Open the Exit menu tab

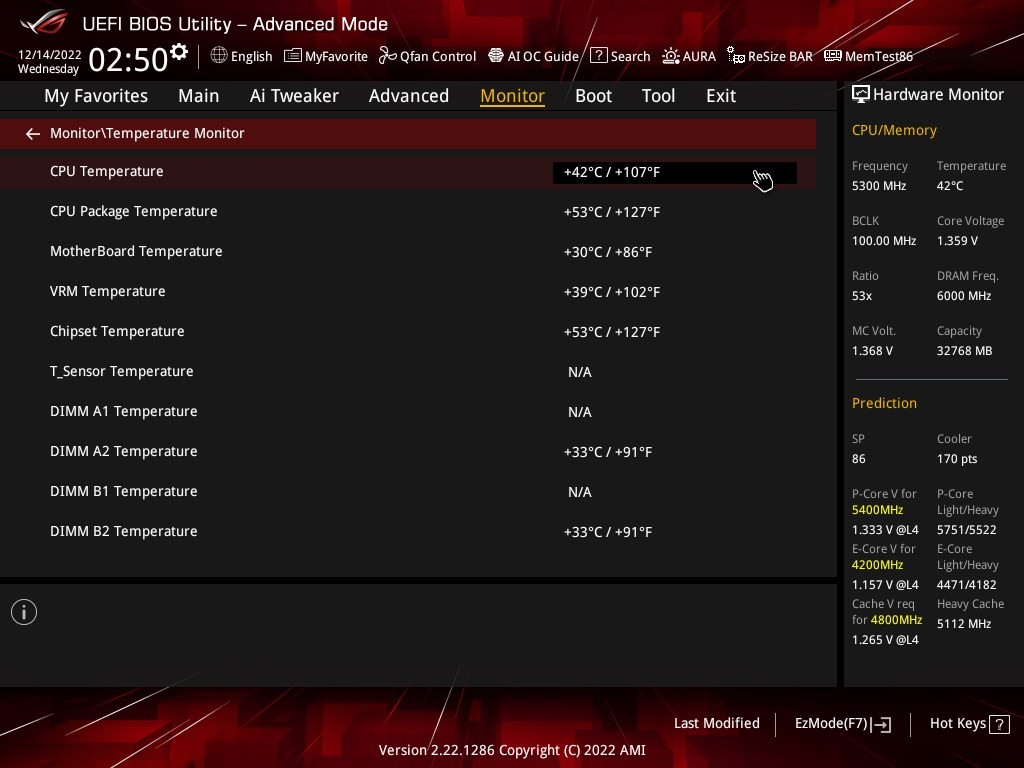[x=720, y=96]
